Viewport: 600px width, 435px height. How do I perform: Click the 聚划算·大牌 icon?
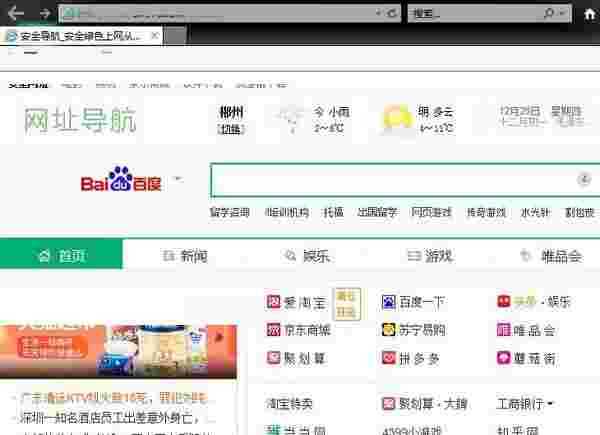click(x=389, y=403)
